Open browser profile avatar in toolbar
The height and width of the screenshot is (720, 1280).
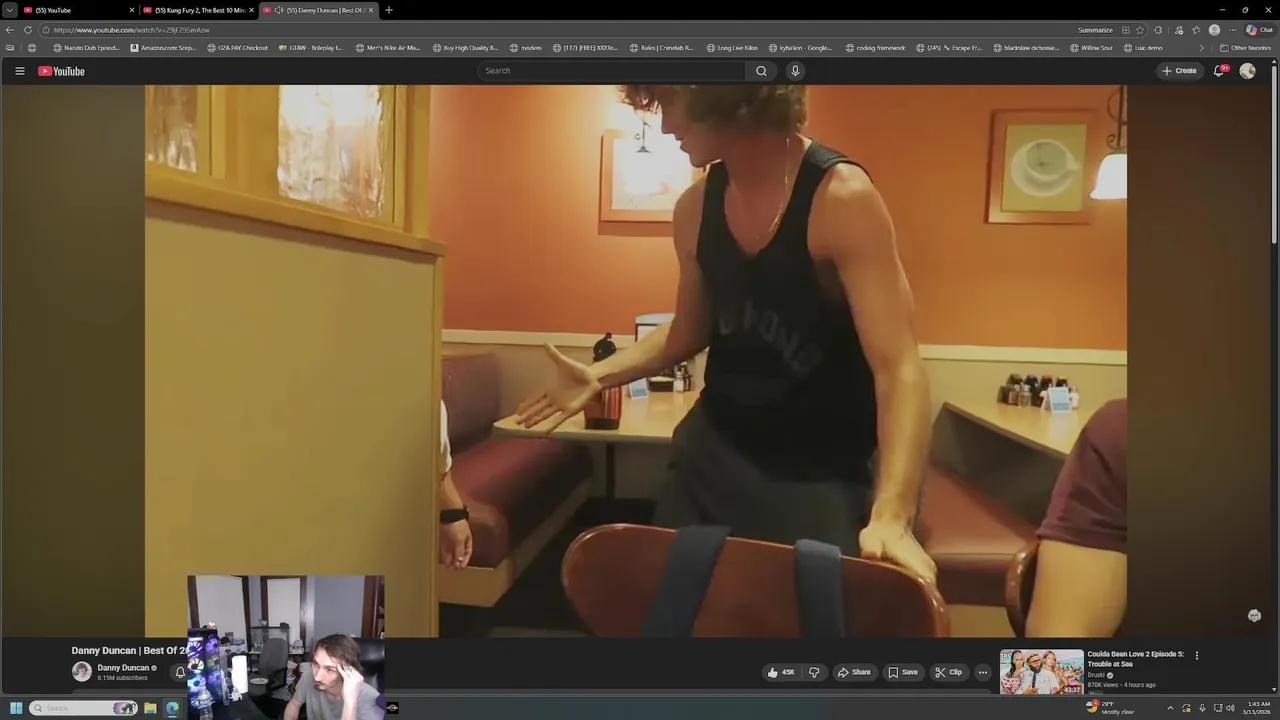[1214, 30]
